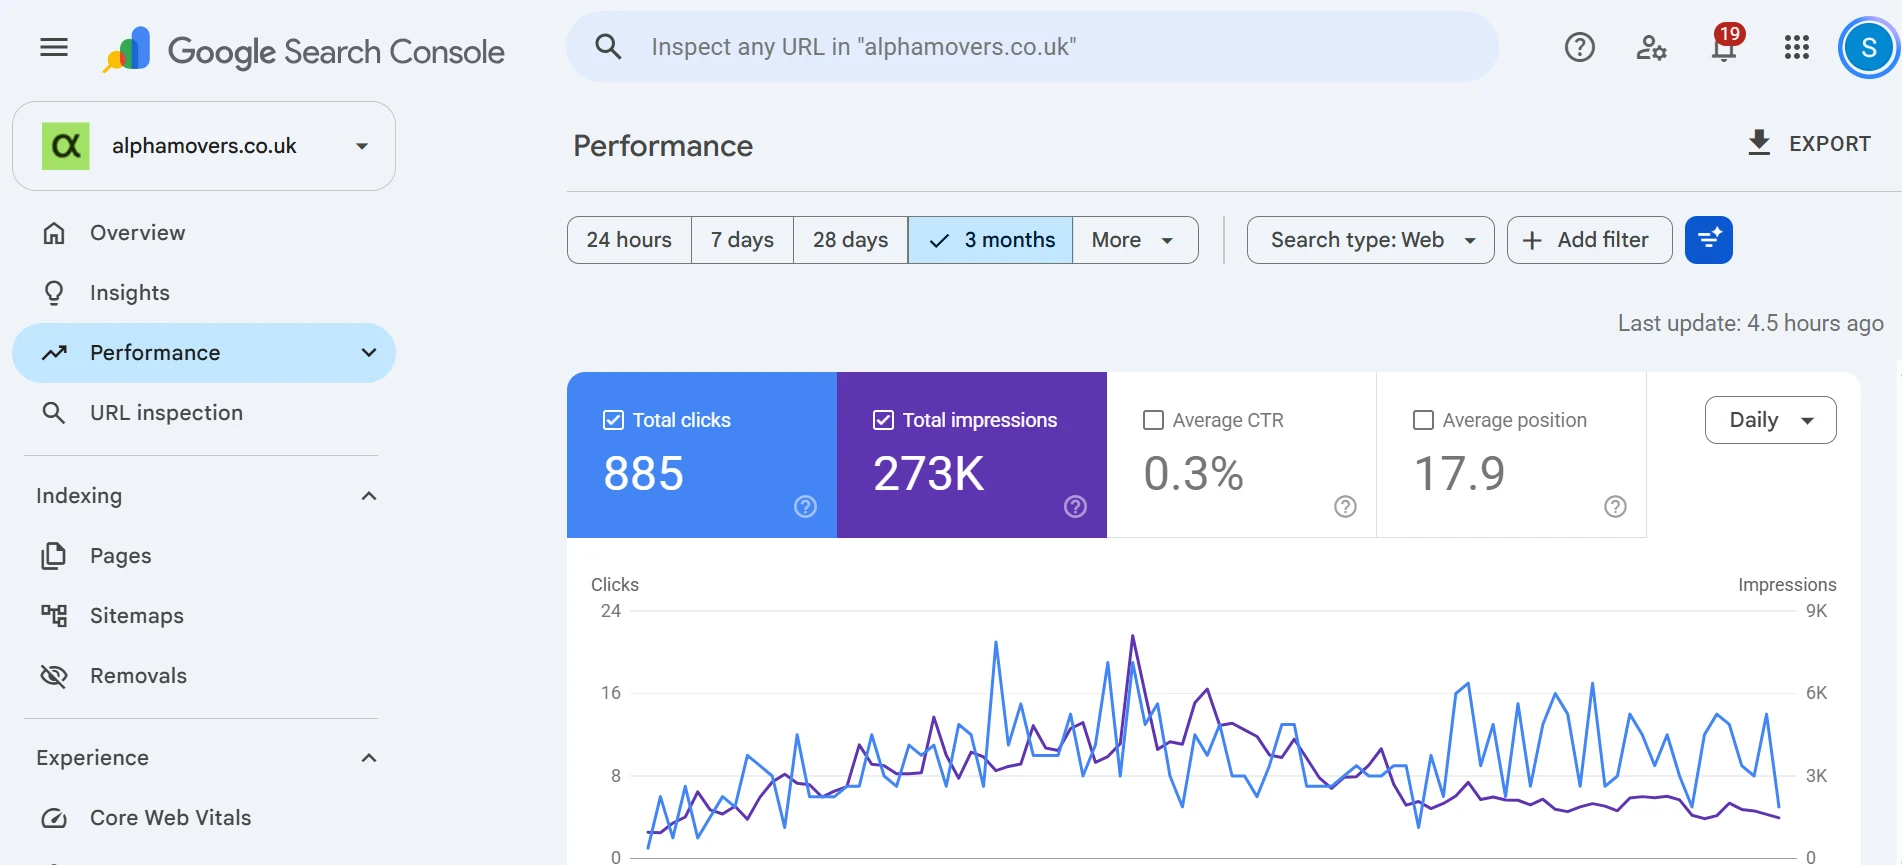This screenshot has height=865, width=1902.
Task: Click the Core Web Vitals gauge icon
Action: (54, 818)
